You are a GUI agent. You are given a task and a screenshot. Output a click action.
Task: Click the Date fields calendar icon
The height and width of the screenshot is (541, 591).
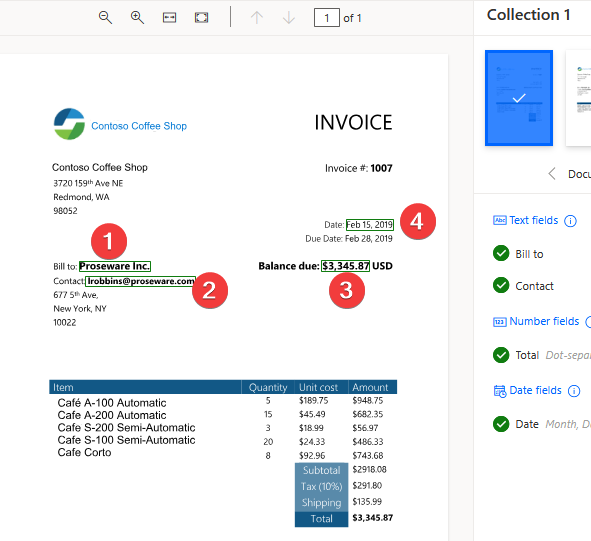tap(500, 391)
